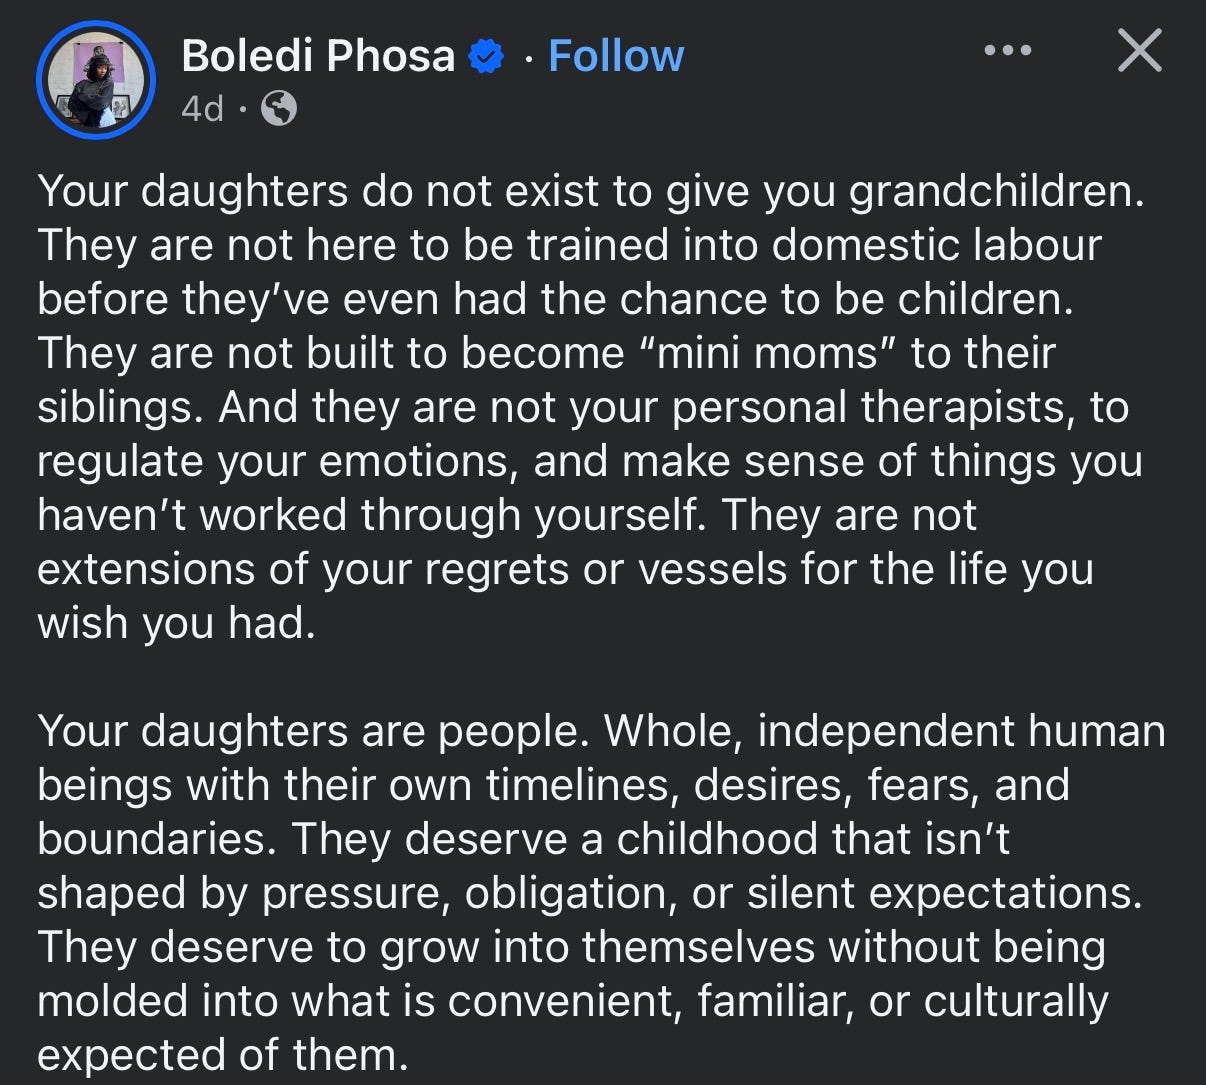Image resolution: width=1206 pixels, height=1085 pixels.
Task: Click the final line "expected of them."
Action: coord(223,1055)
